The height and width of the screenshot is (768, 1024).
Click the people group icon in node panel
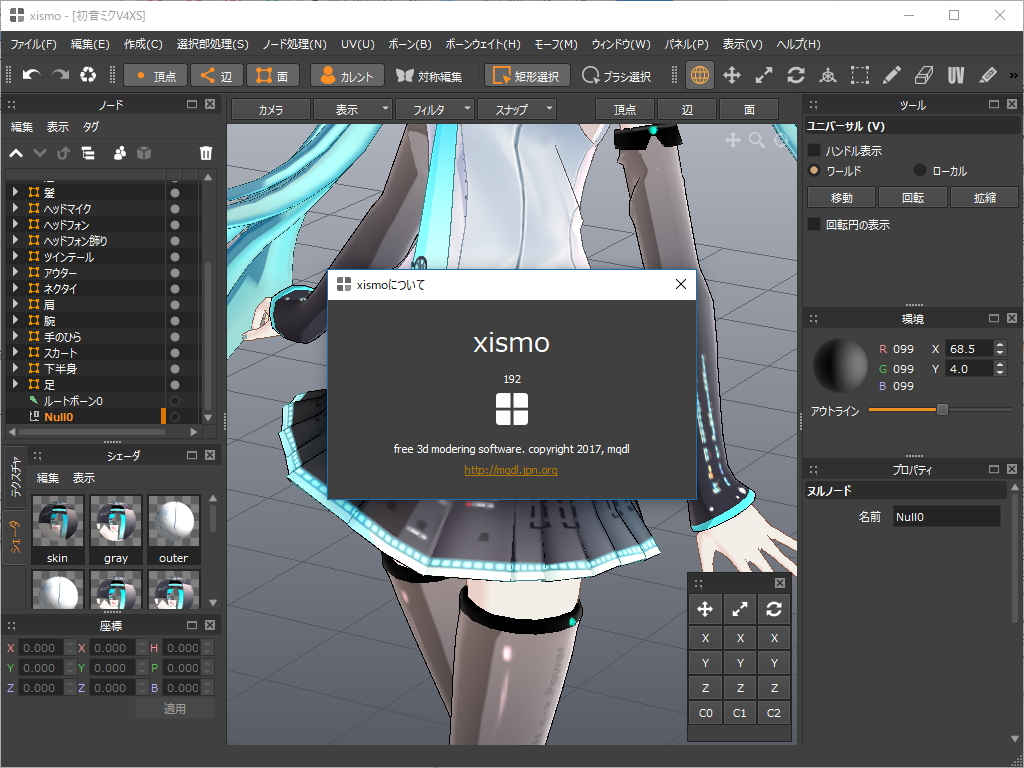120,153
